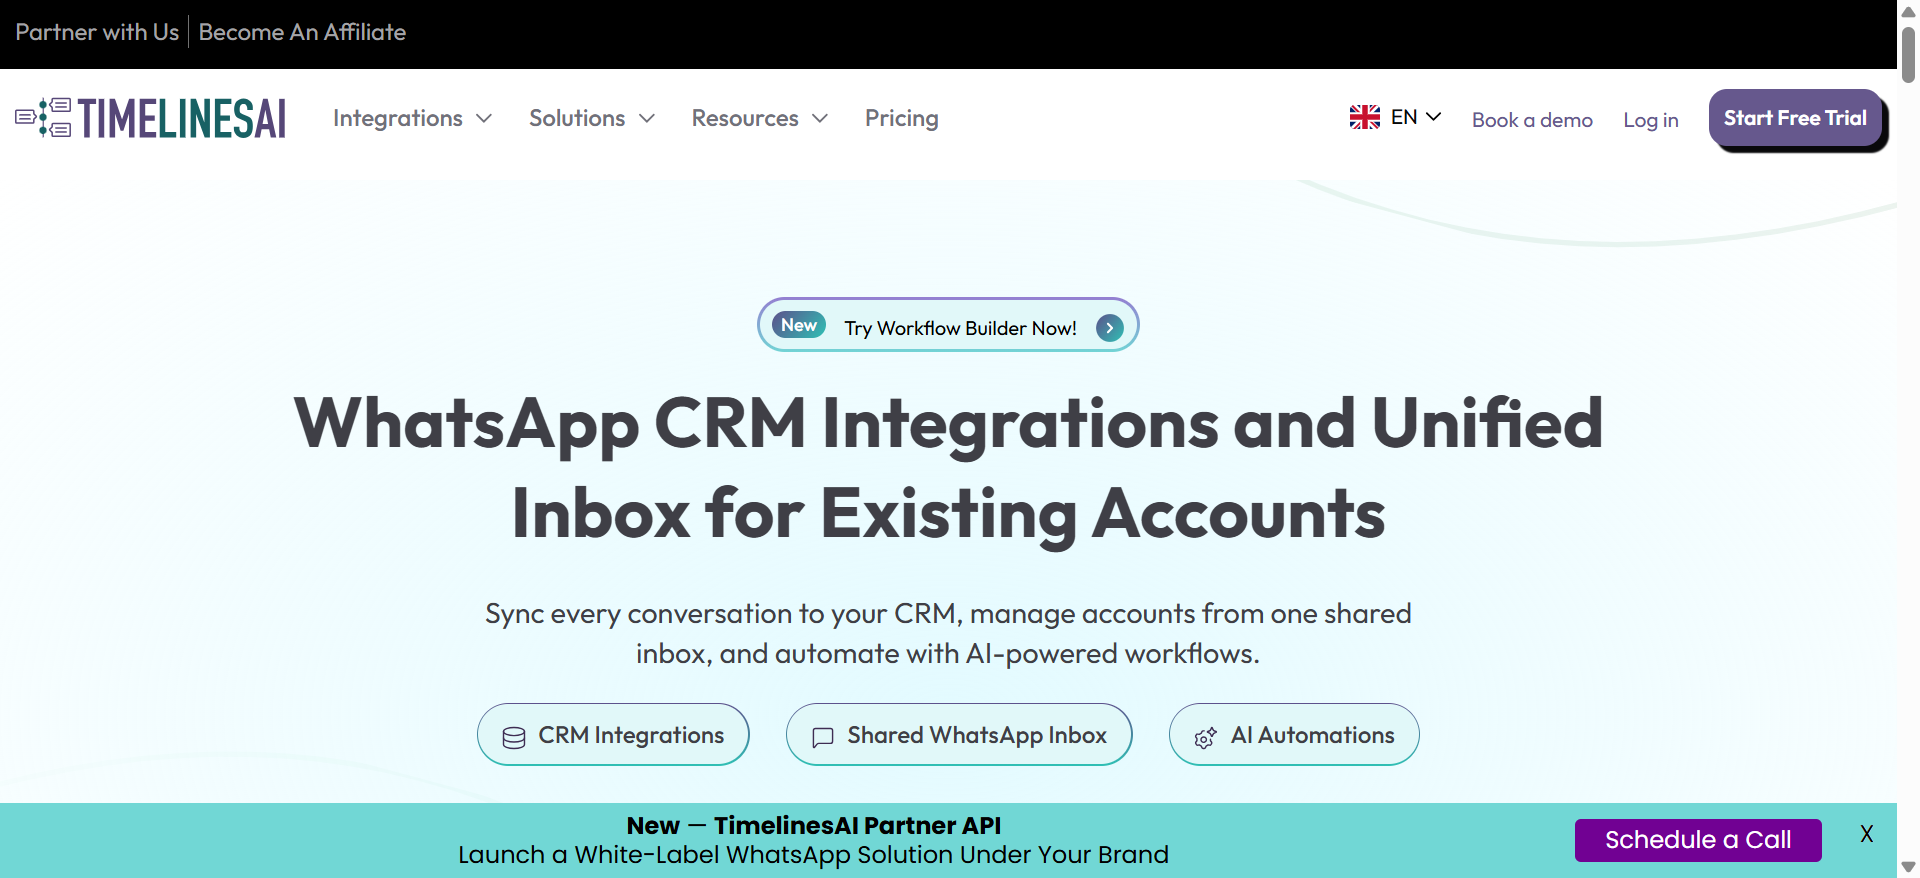1920x878 pixels.
Task: Go to the Pricing page
Action: click(x=902, y=118)
